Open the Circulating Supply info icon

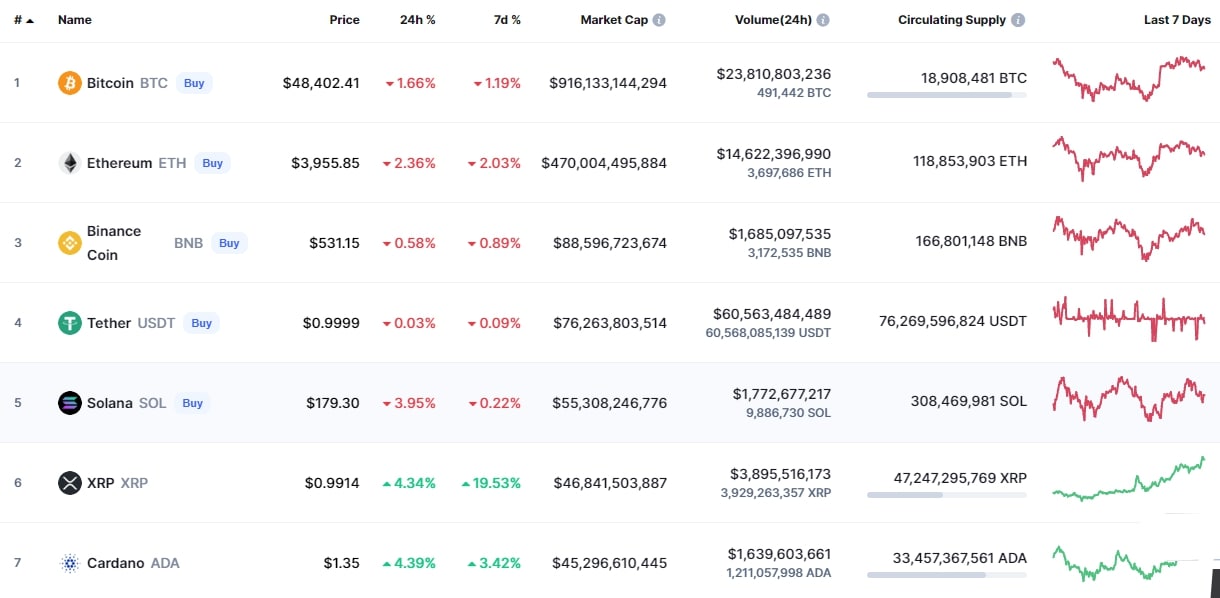click(1018, 20)
